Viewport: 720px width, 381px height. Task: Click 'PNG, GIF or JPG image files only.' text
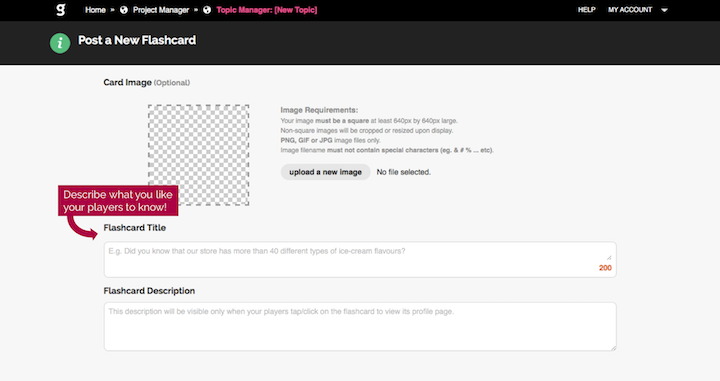click(x=330, y=140)
